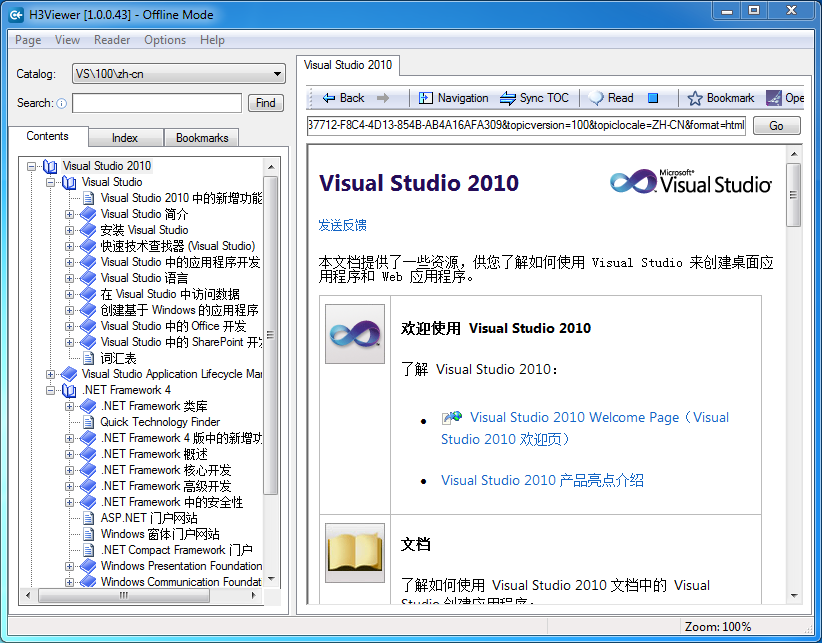Click the Bookmark star icon

pyautogui.click(x=695, y=98)
